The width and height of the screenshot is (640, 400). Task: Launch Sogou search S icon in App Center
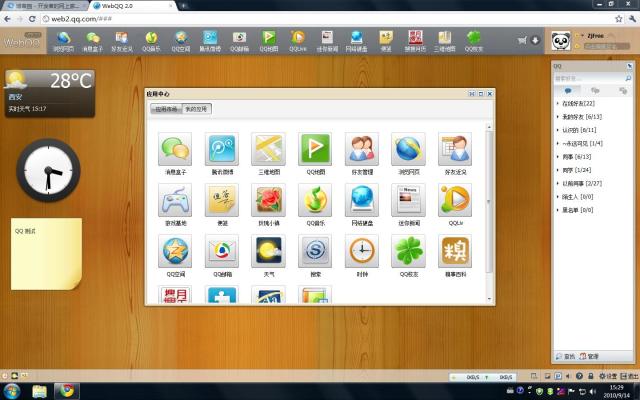[315, 251]
